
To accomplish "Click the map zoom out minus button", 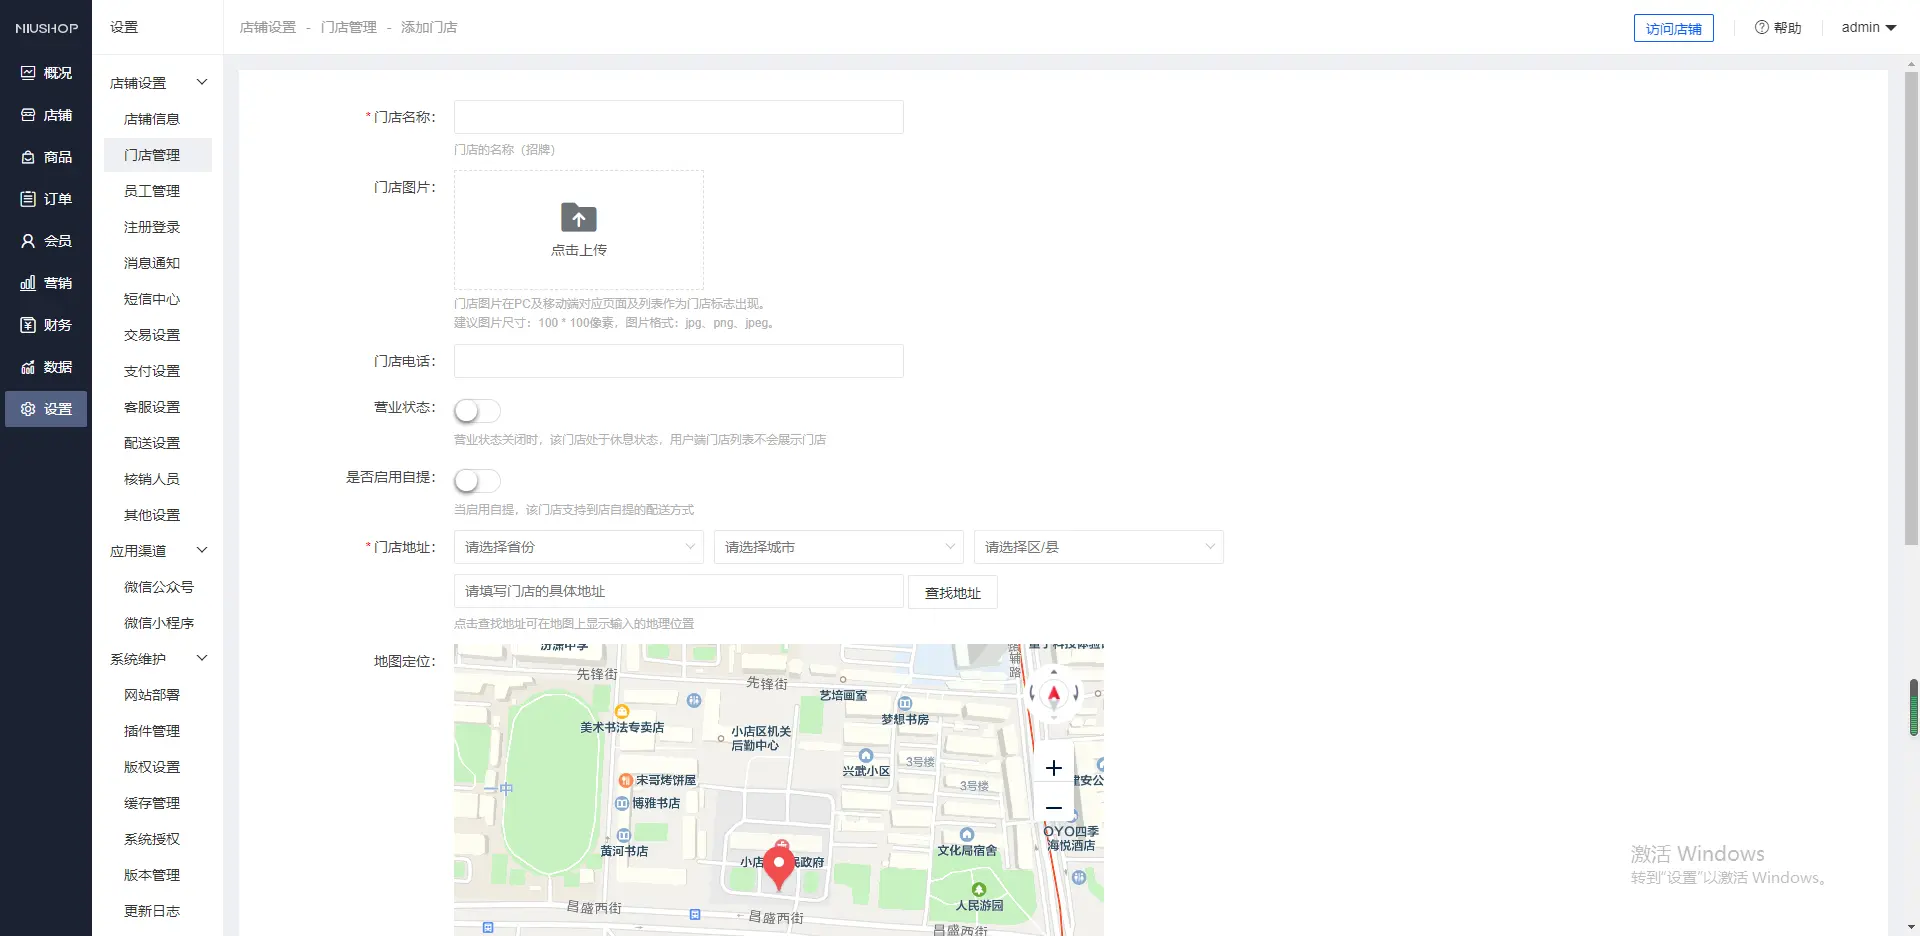I will click(x=1053, y=807).
